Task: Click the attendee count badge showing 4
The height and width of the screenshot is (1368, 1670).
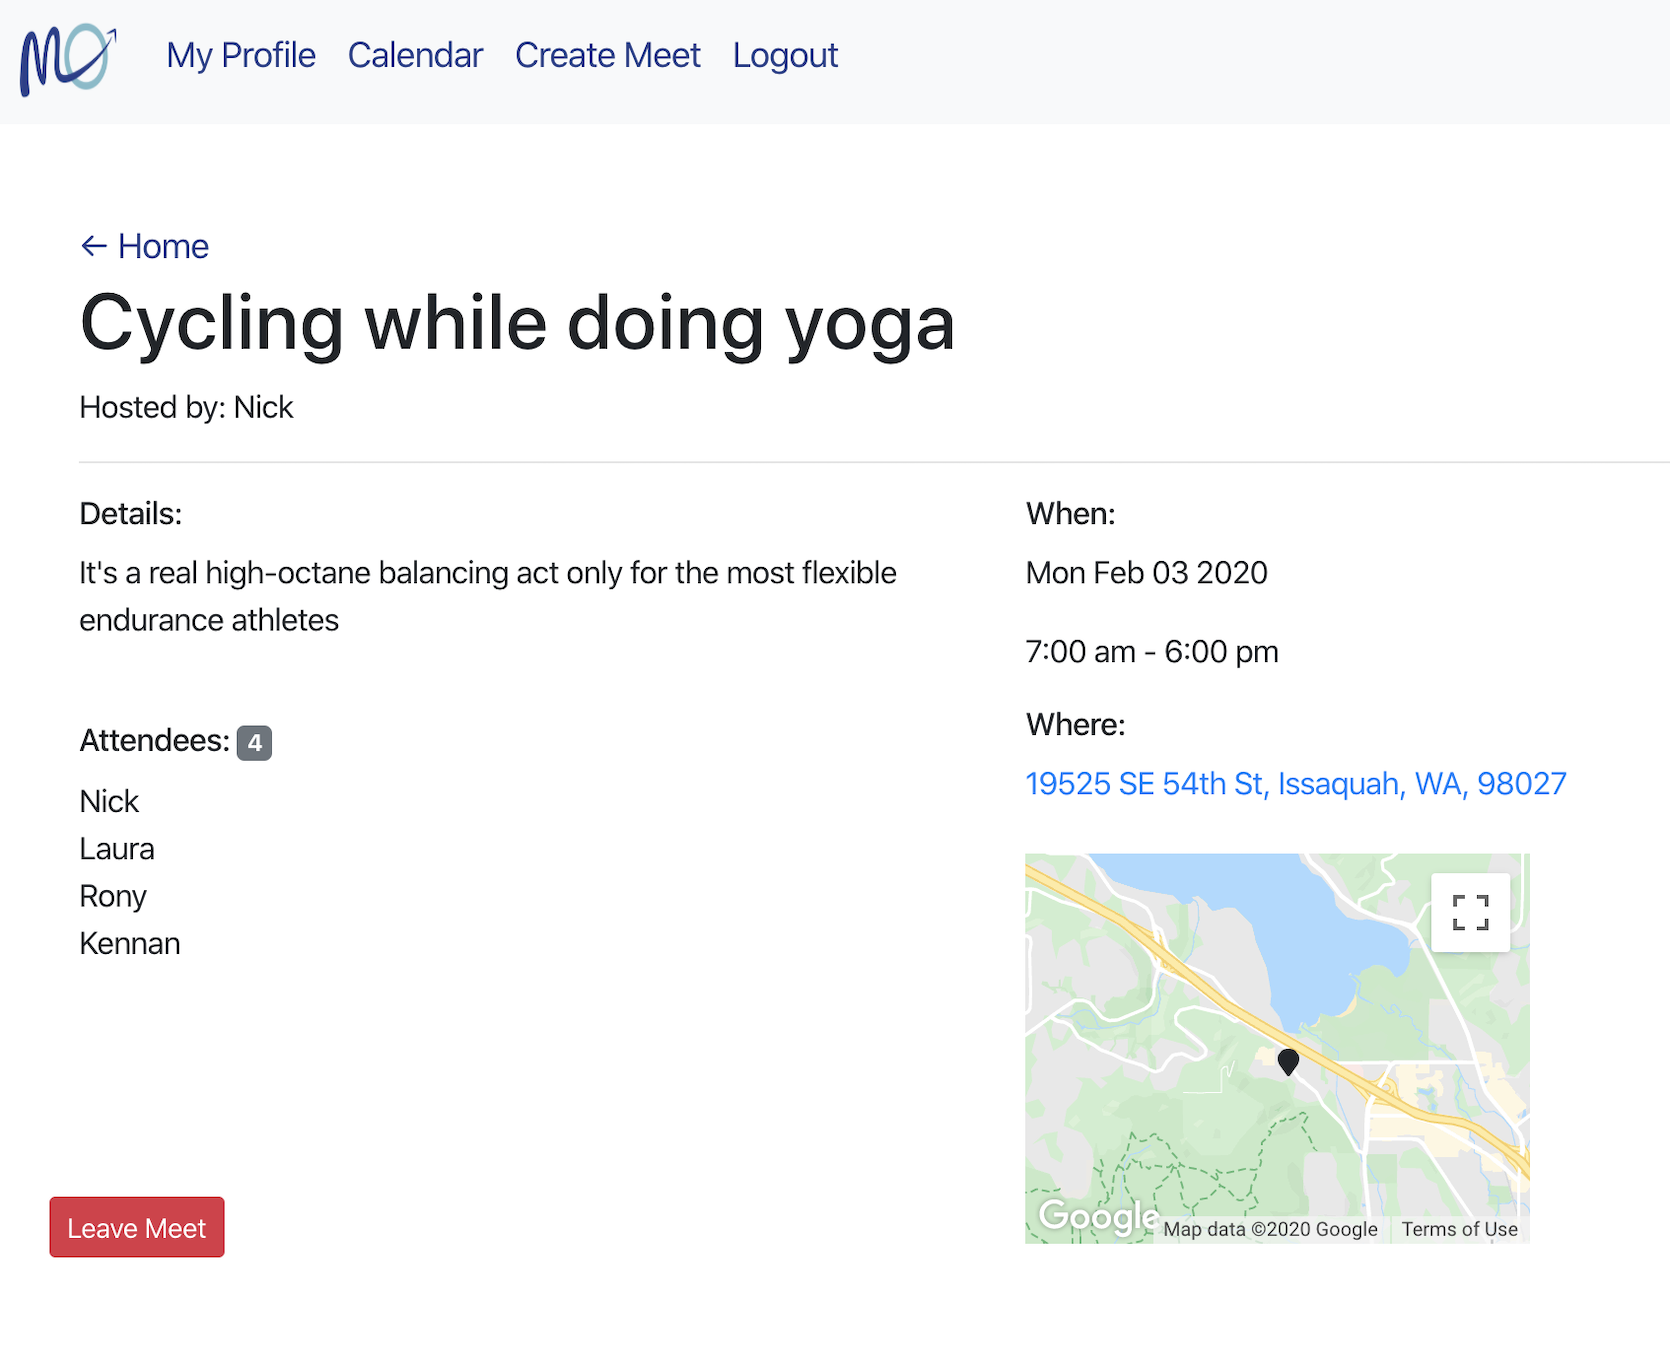Action: click(254, 743)
